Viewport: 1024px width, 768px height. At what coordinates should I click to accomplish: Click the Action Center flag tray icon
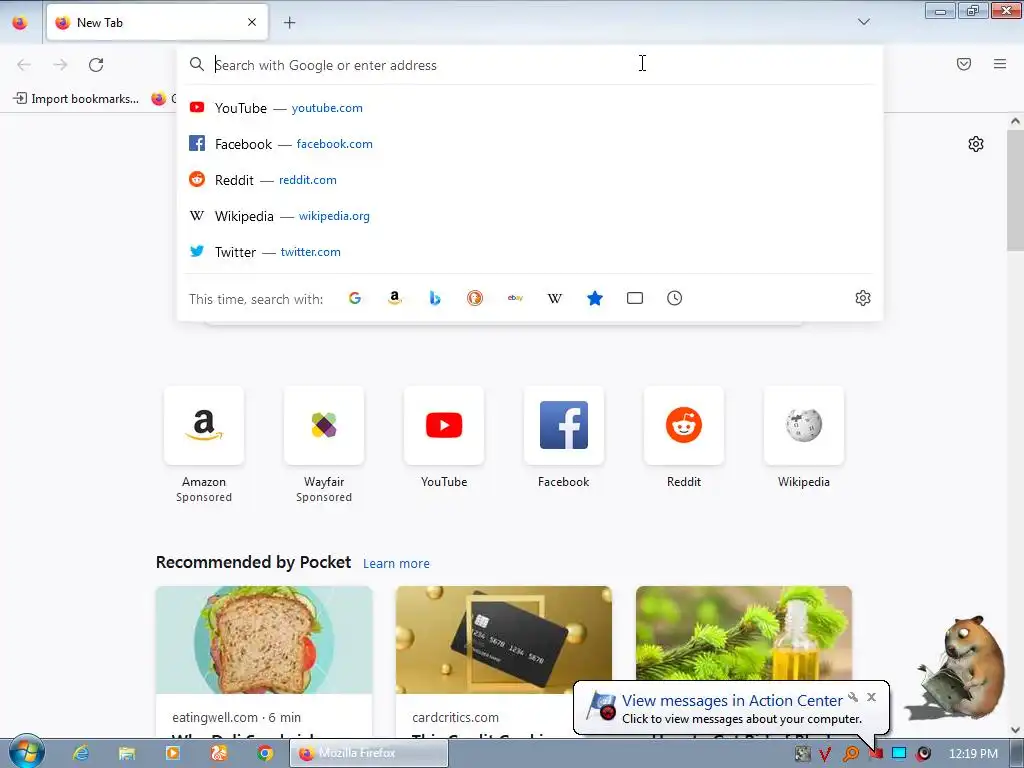tap(875, 754)
